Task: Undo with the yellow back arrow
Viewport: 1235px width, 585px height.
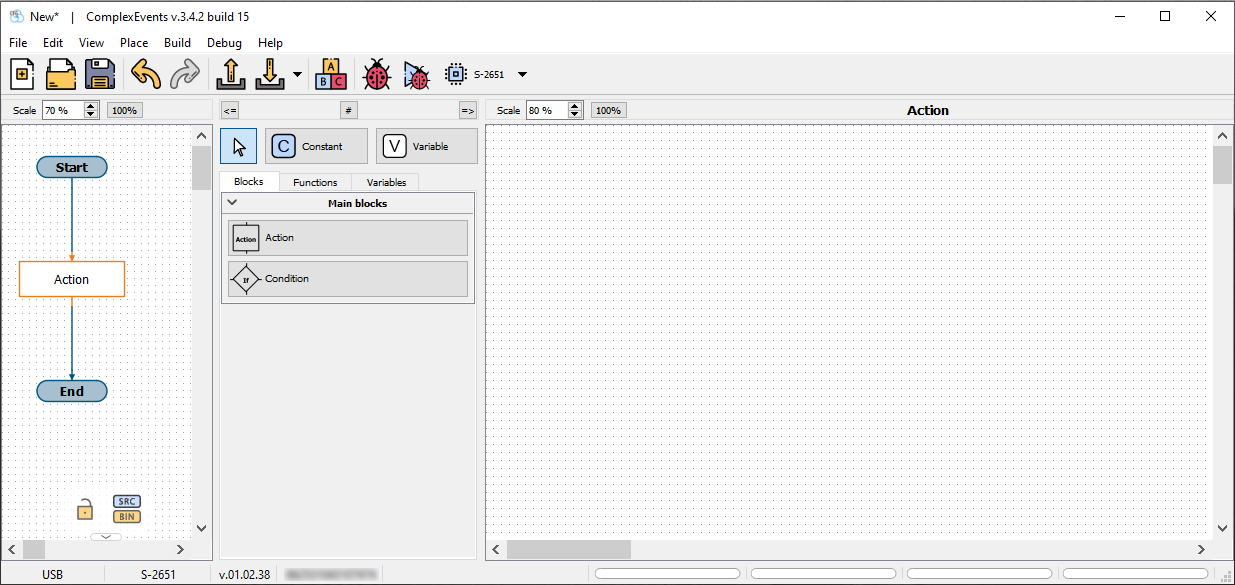Action: pyautogui.click(x=146, y=75)
